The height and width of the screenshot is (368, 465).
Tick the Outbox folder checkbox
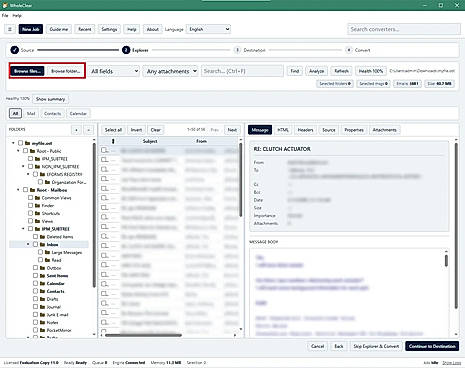click(35, 268)
